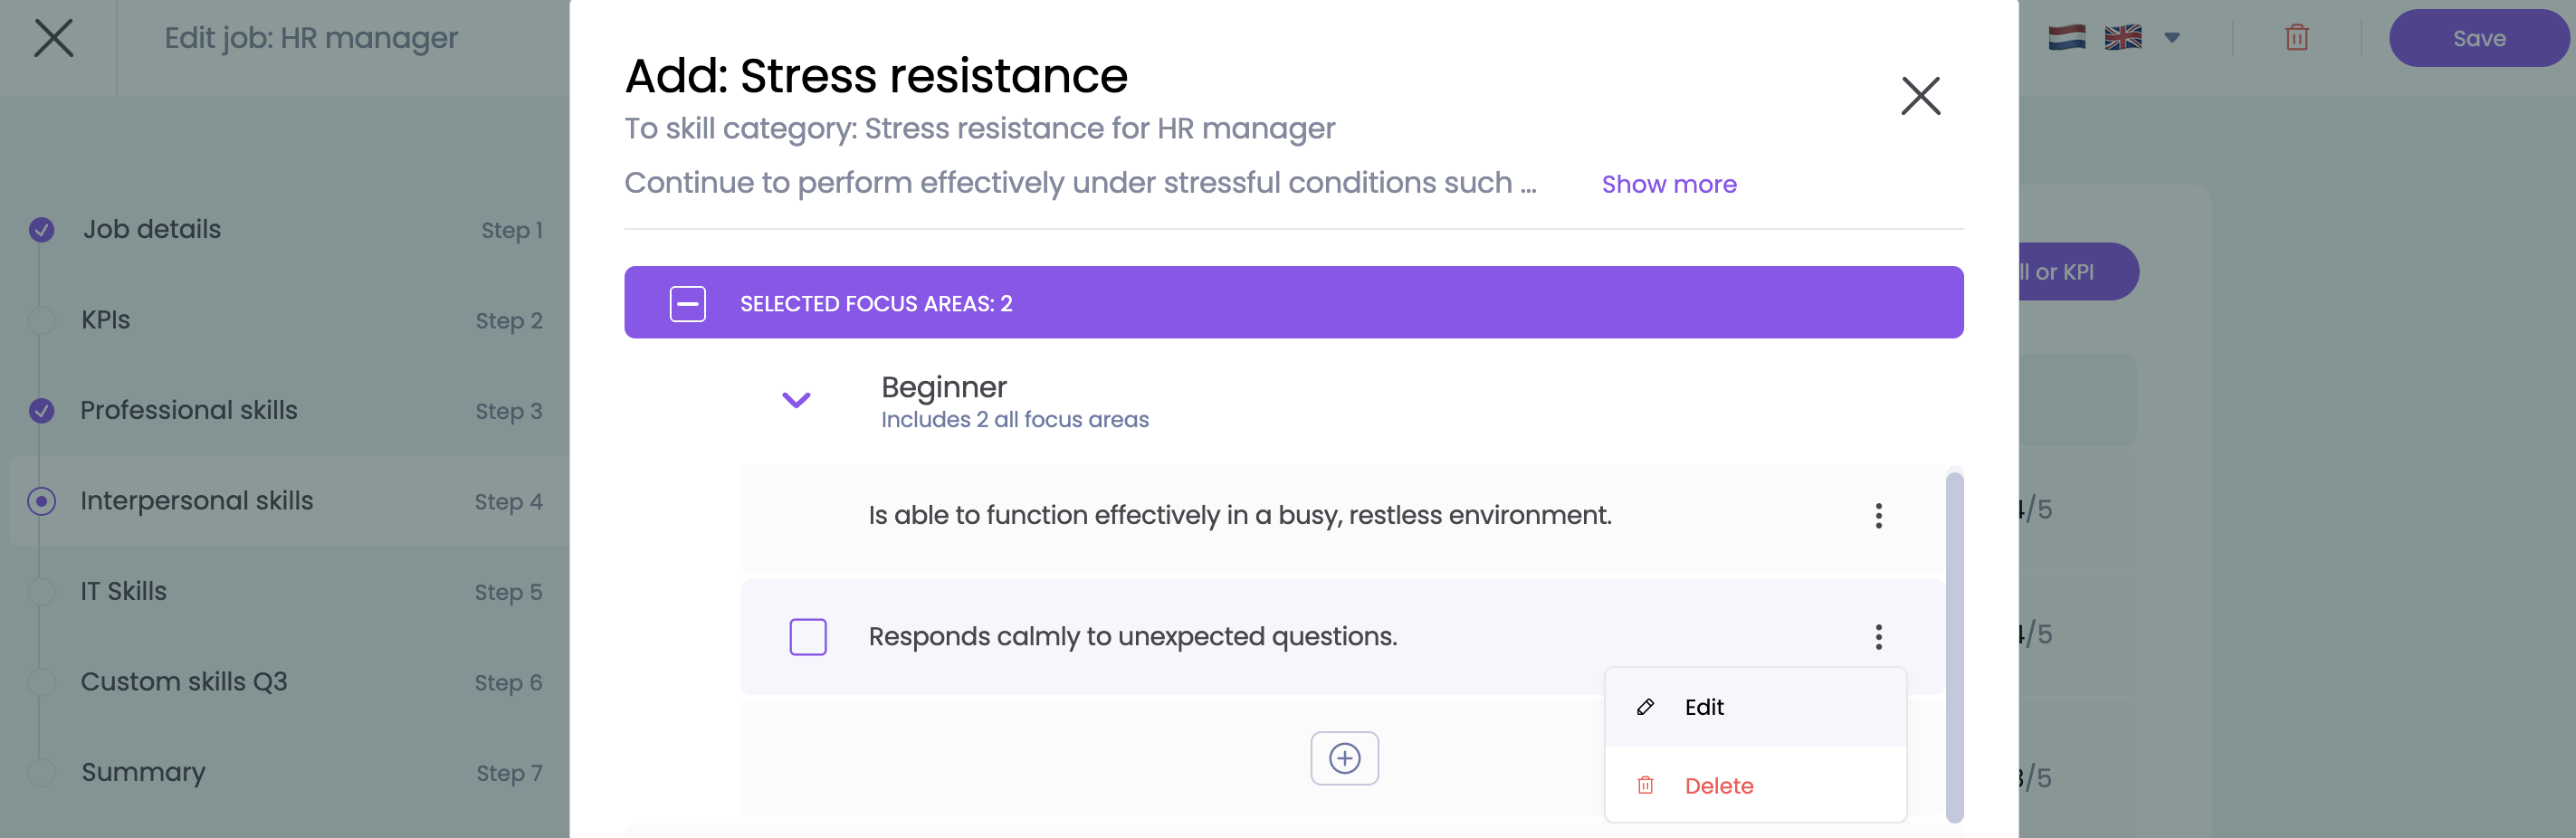2576x838 pixels.
Task: Select the Interpersonal skills step radio
Action: (x=42, y=501)
